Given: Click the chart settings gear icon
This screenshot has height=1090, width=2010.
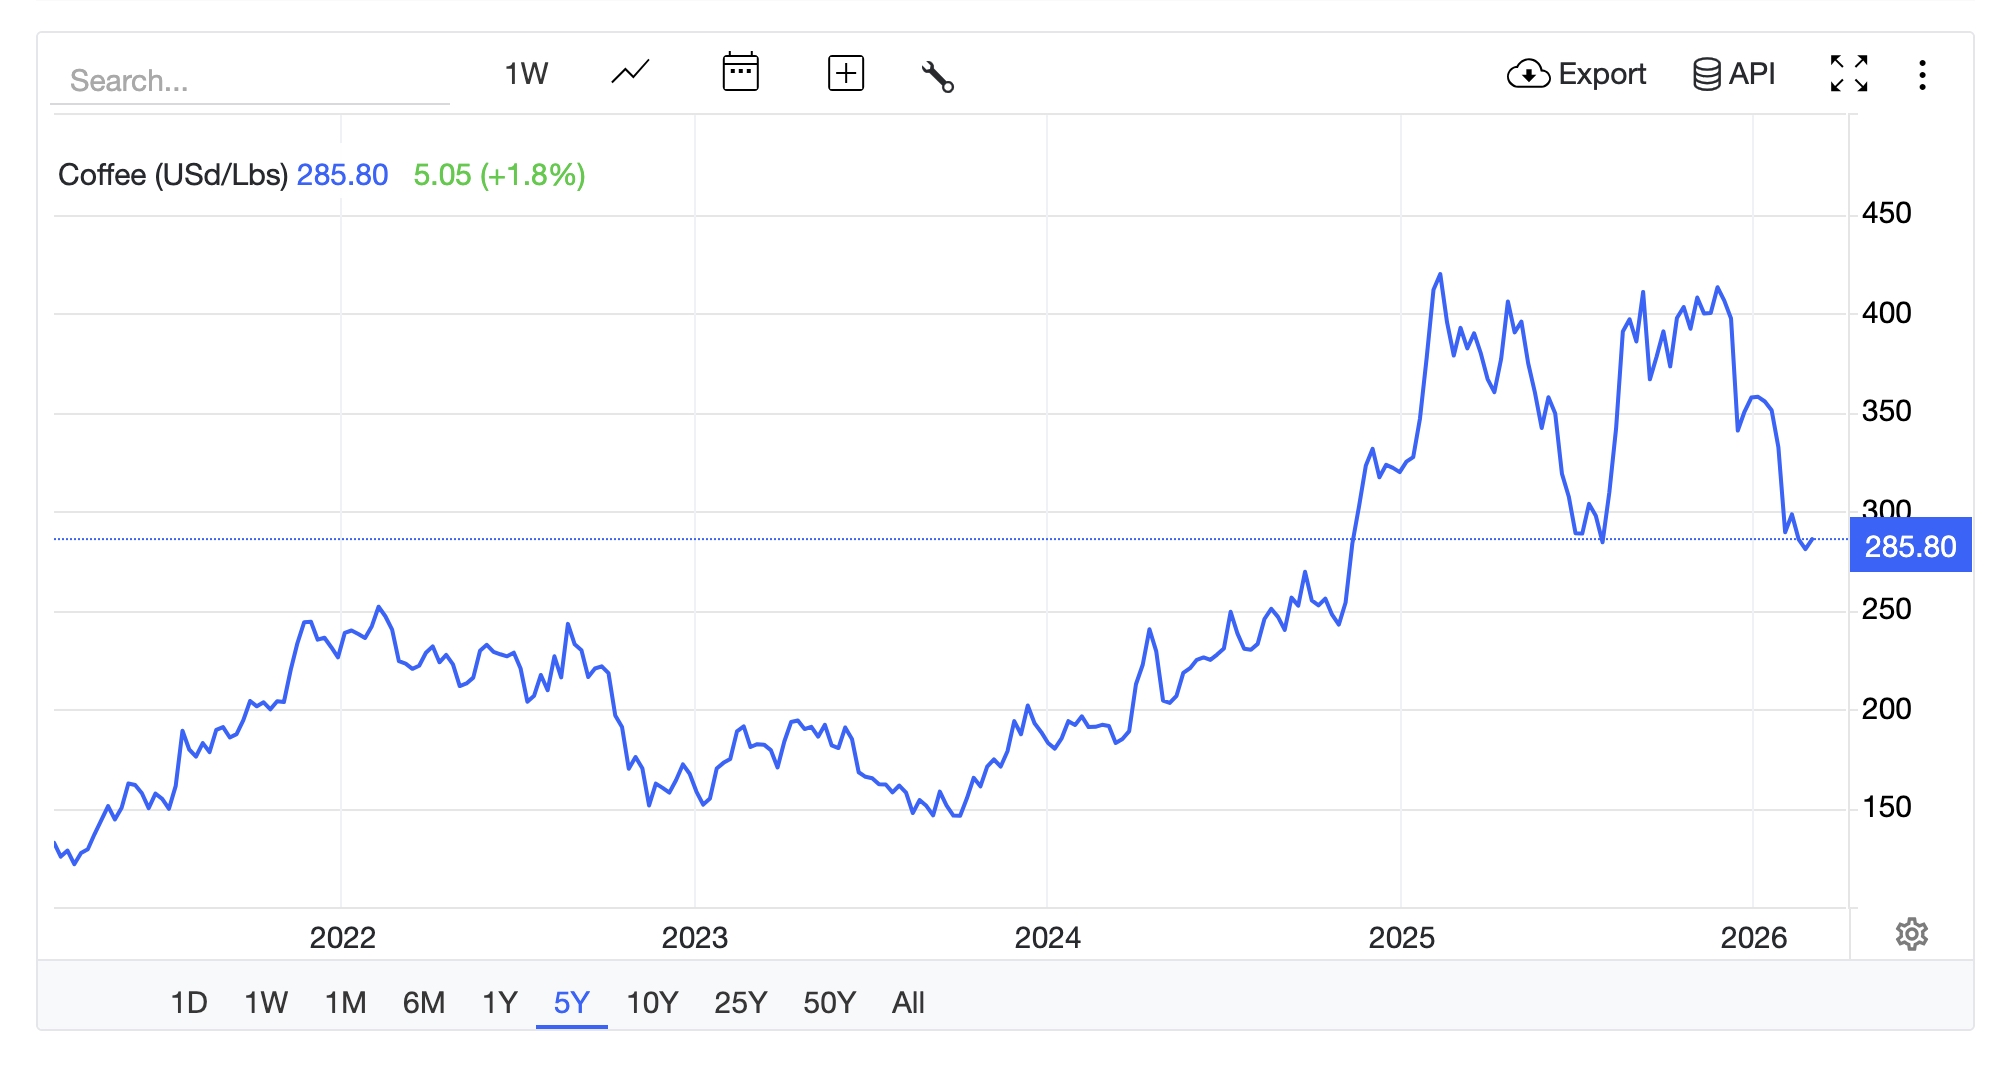Looking at the screenshot, I should point(1911,934).
